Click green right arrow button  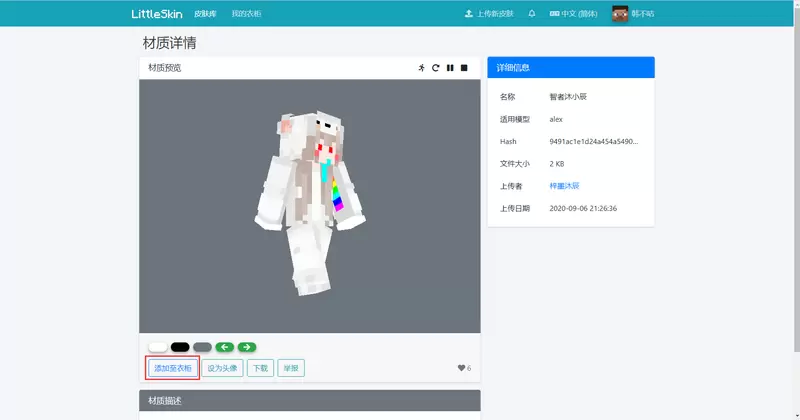tap(247, 347)
